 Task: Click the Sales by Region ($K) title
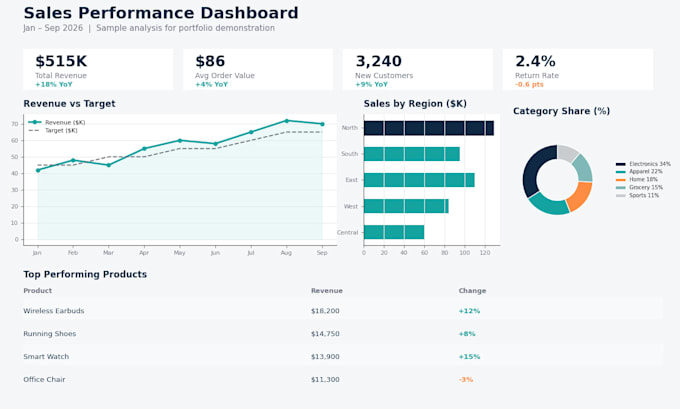coord(415,104)
